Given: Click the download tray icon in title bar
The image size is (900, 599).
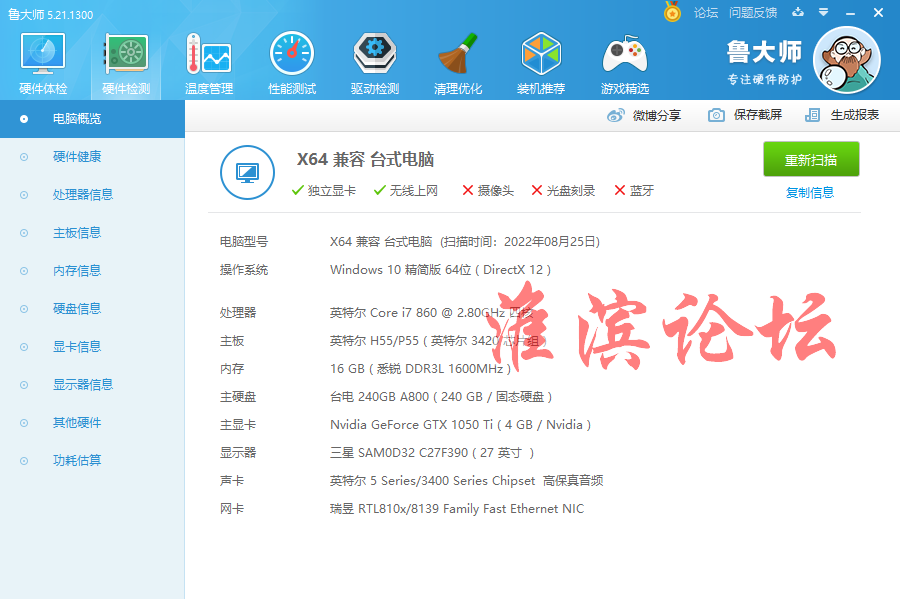Looking at the screenshot, I should tap(798, 12).
